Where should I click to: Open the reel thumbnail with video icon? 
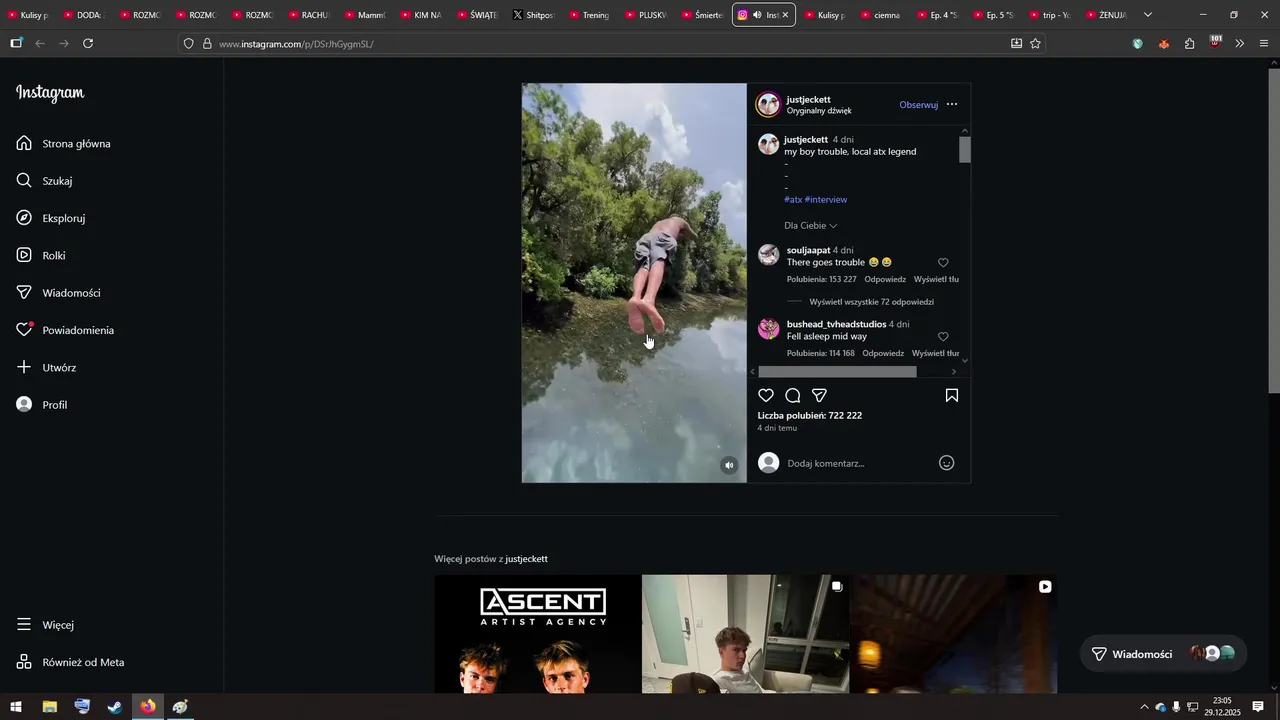point(953,634)
